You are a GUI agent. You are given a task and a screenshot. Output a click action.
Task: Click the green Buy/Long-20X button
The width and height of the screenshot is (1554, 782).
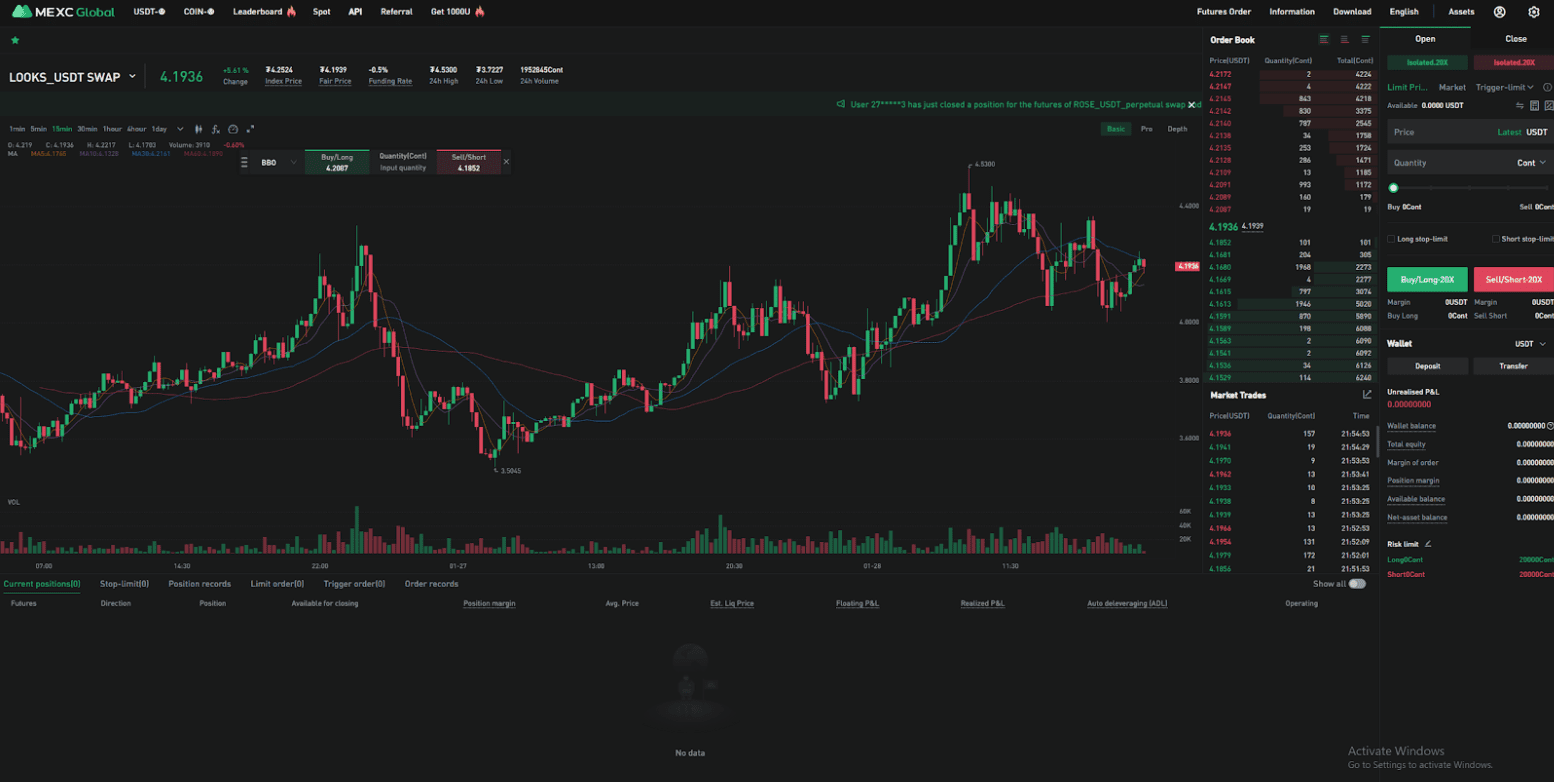[1427, 280]
